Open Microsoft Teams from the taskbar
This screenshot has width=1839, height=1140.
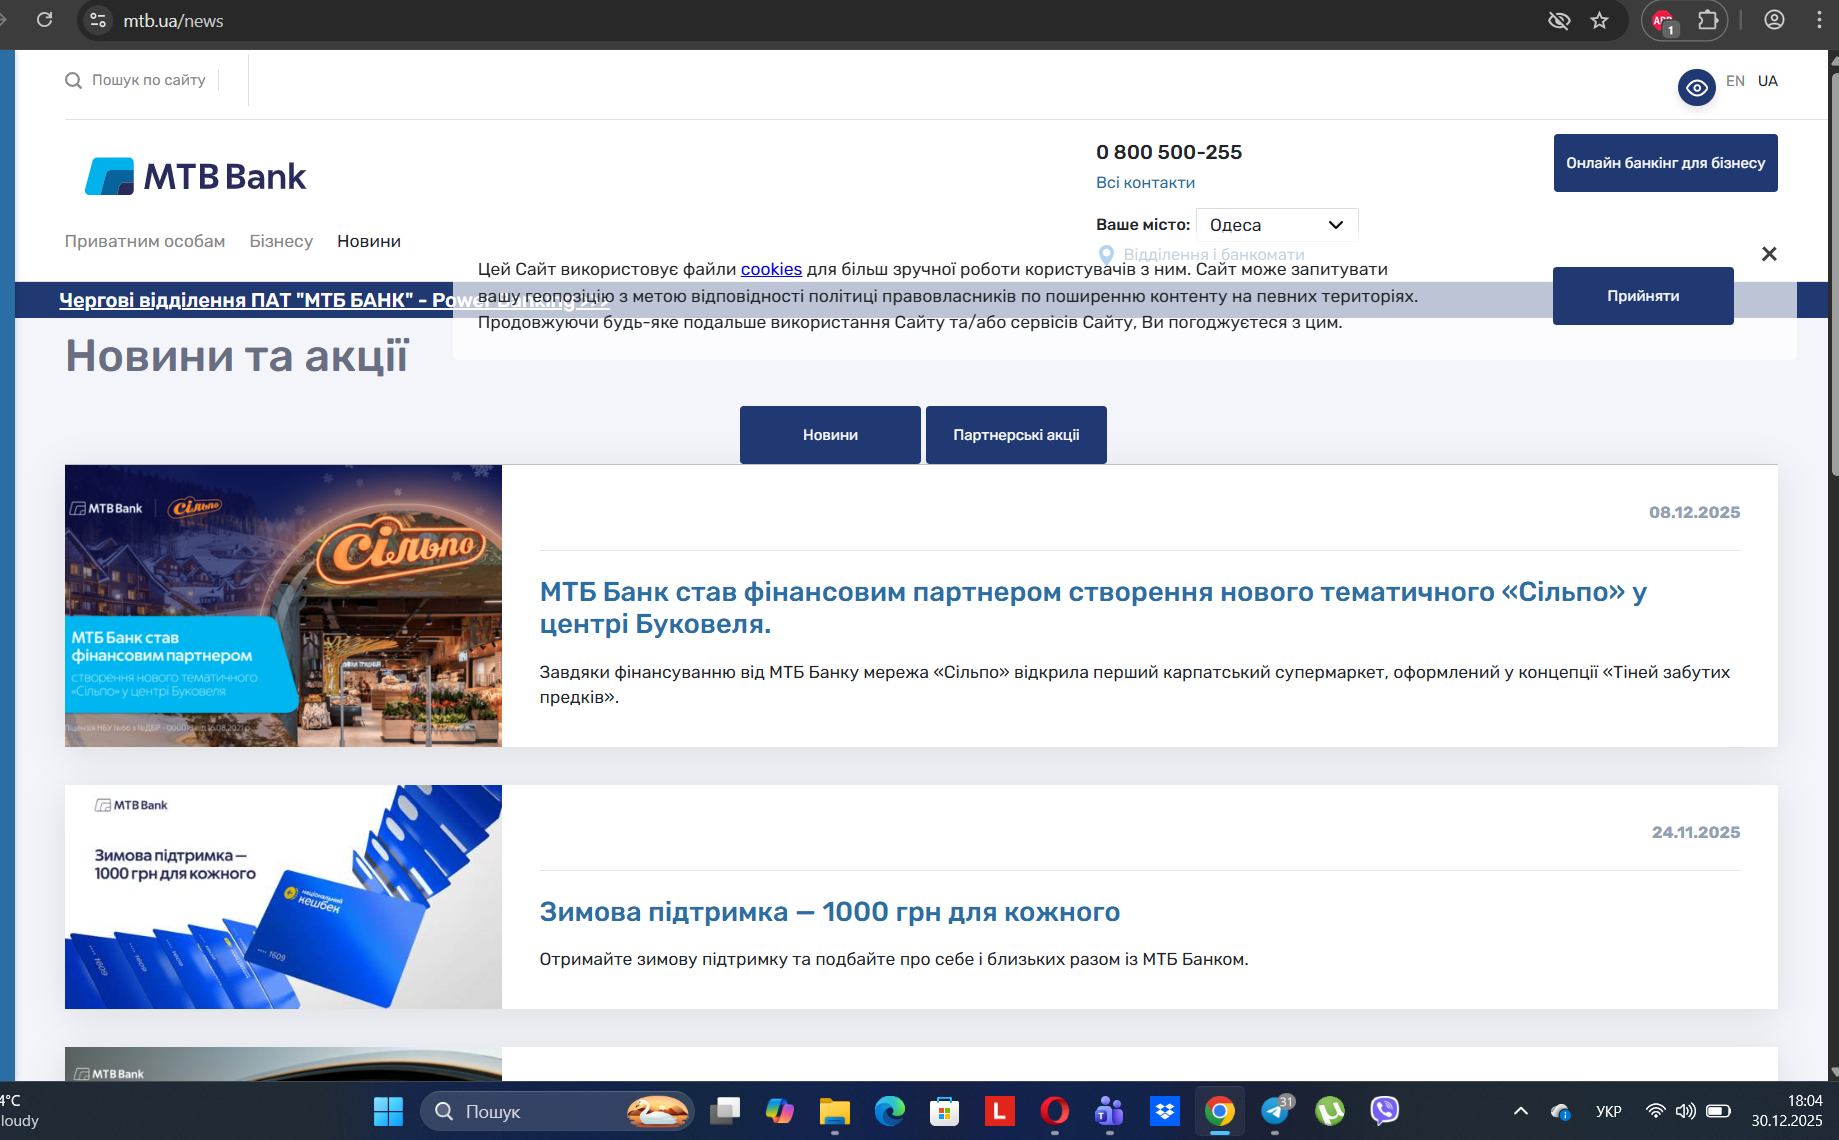point(1110,1111)
